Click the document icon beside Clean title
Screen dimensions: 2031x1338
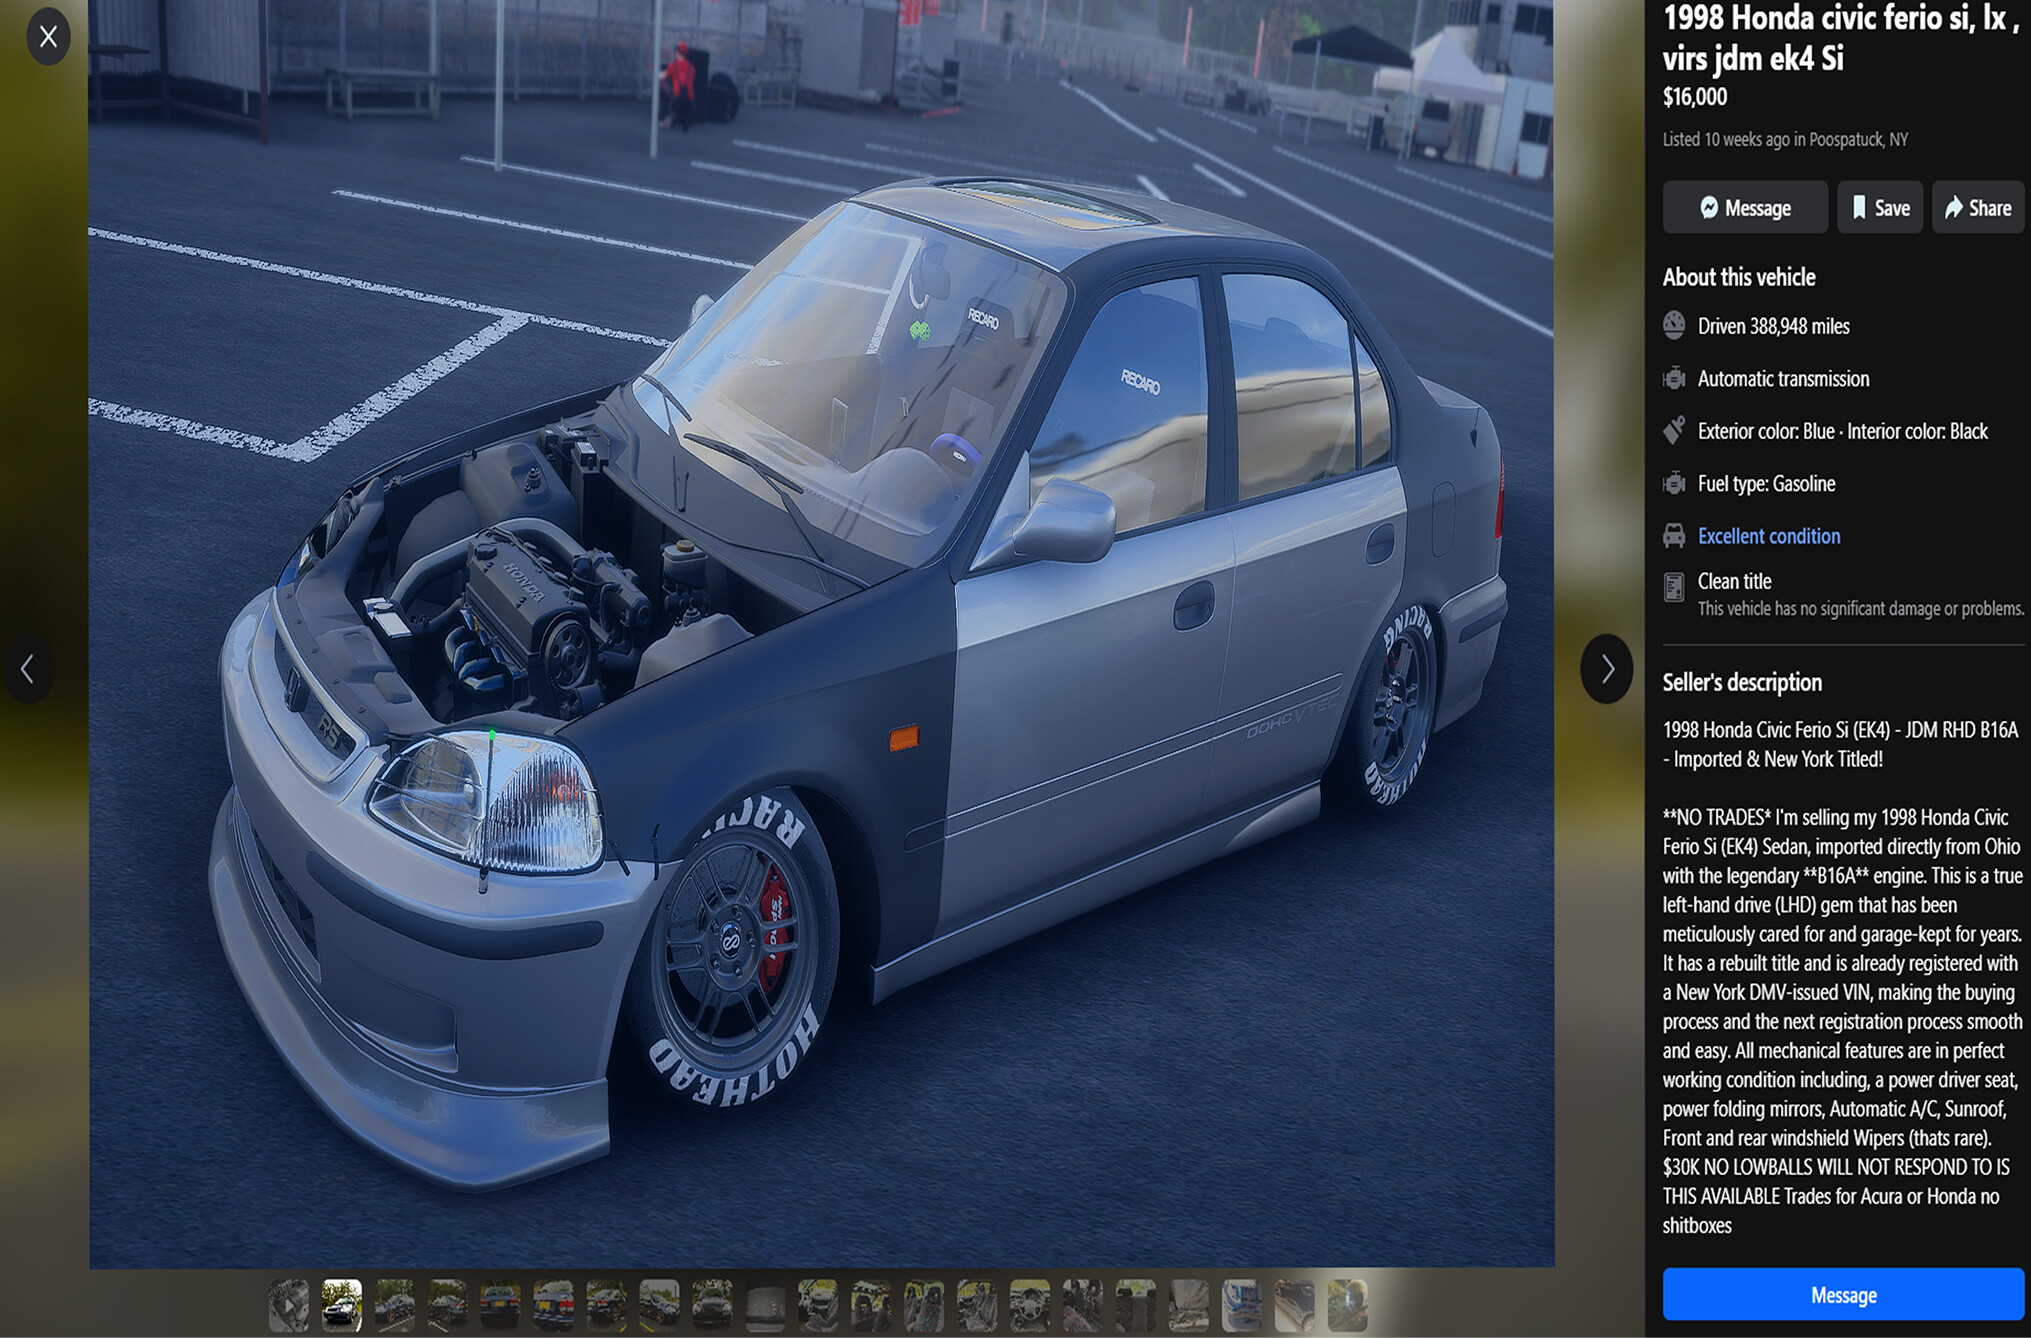point(1674,588)
